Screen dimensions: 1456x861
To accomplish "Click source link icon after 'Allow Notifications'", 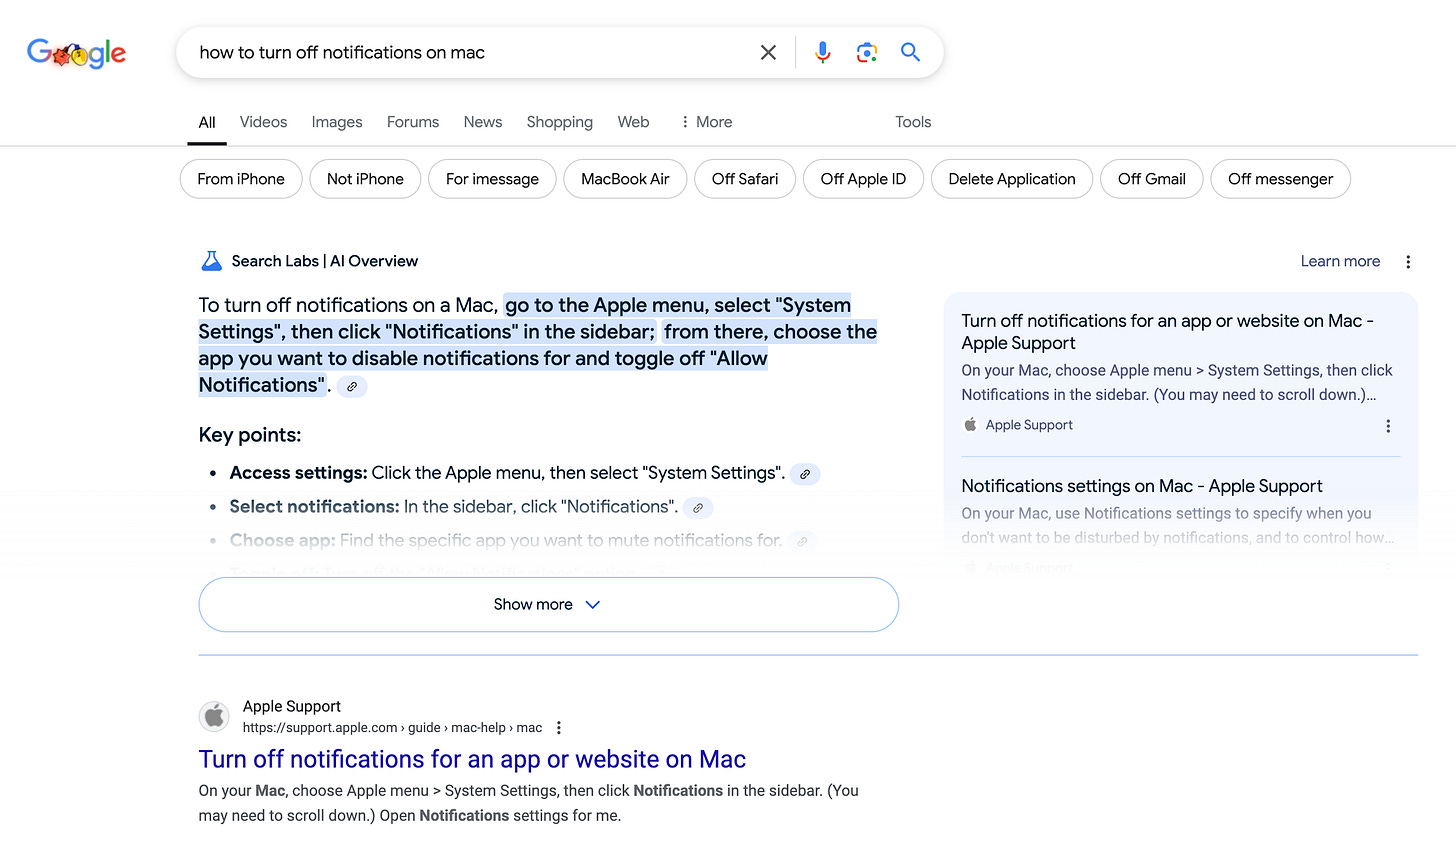I will click(352, 386).
